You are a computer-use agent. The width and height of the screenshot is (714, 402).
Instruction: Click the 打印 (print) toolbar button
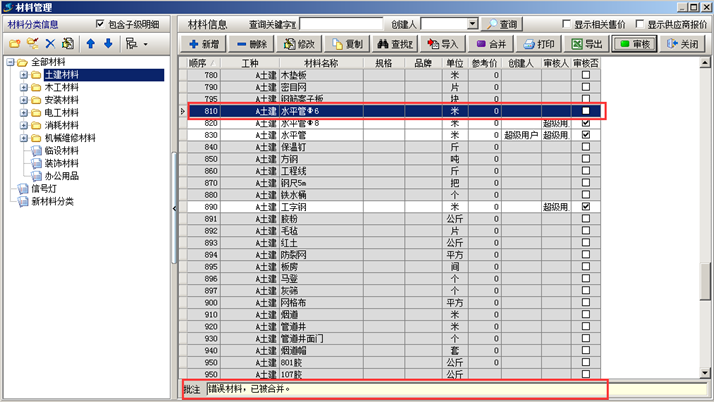pos(539,45)
